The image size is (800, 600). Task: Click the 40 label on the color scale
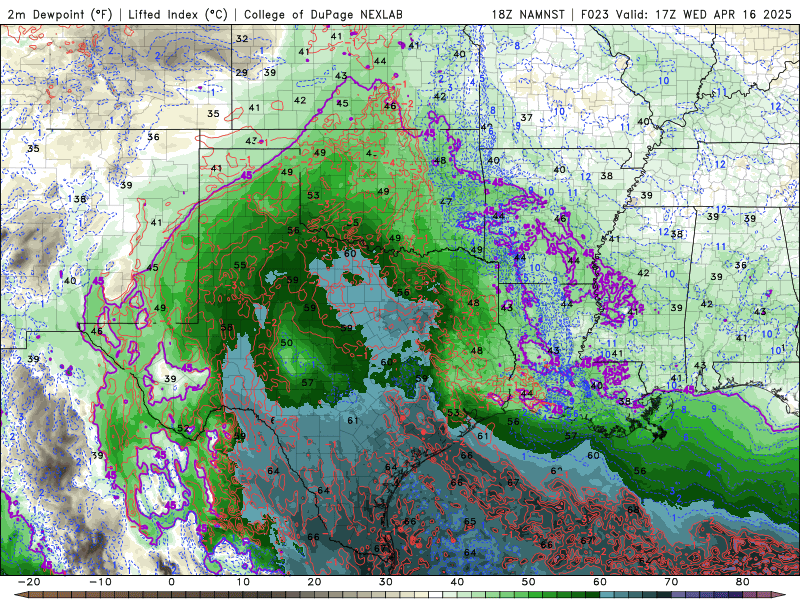(x=457, y=582)
